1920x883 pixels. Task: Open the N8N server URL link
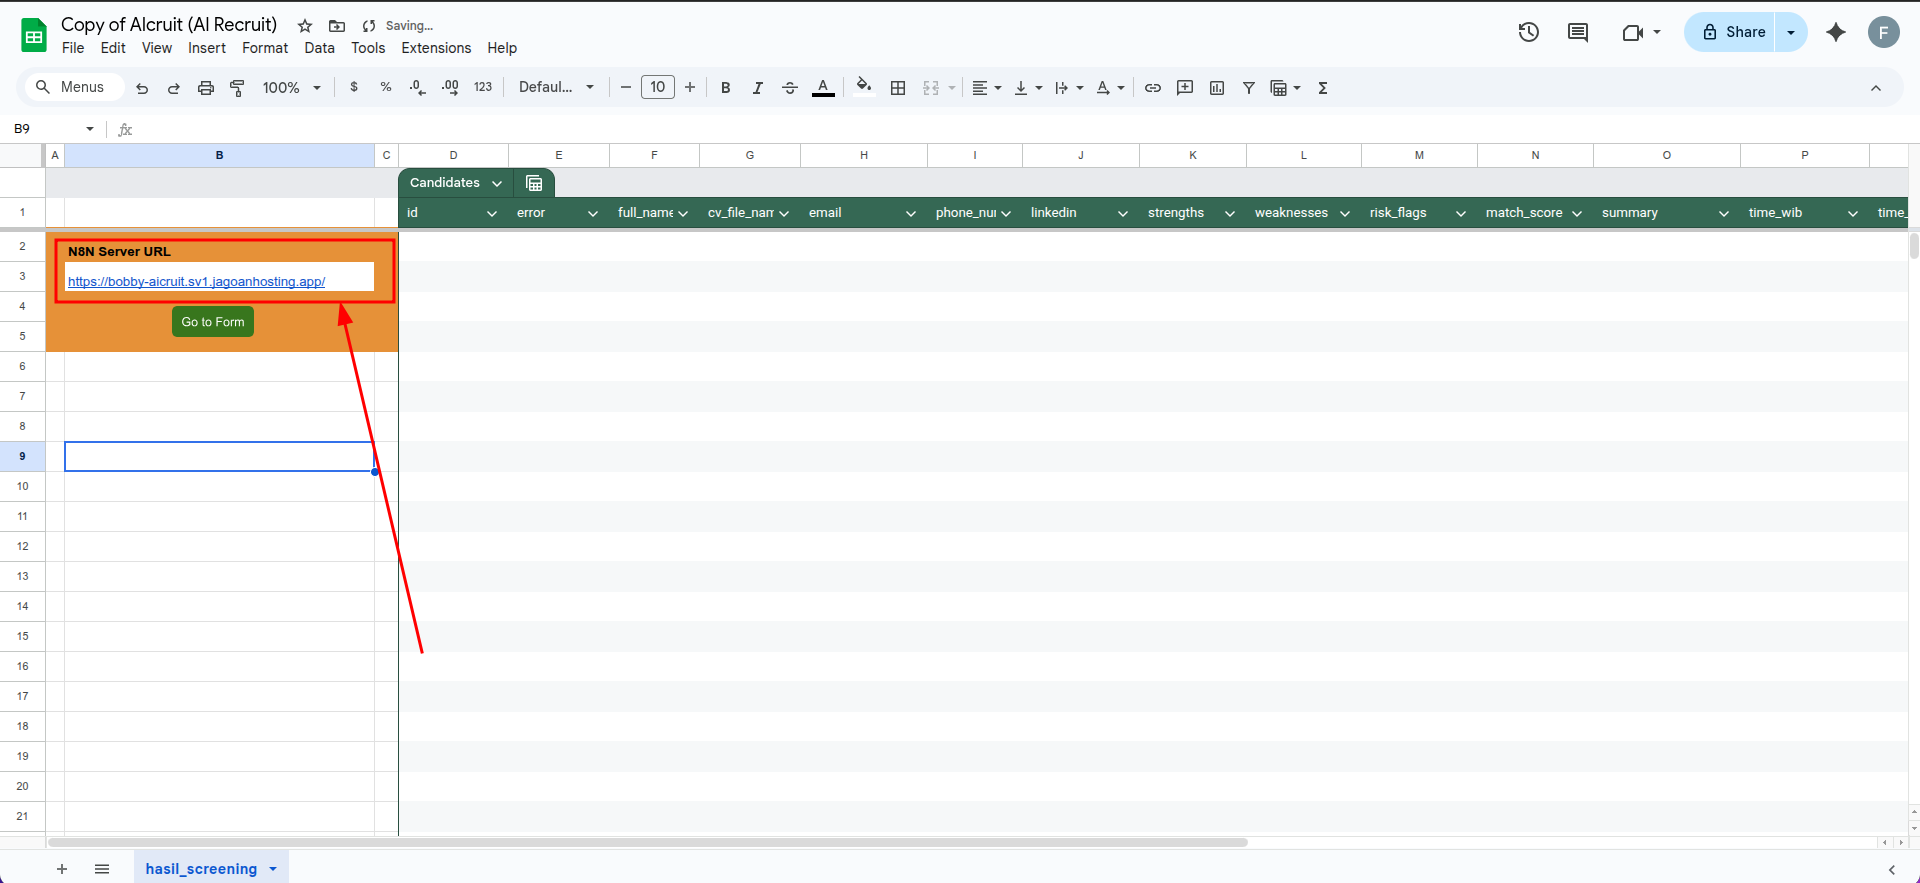196,282
